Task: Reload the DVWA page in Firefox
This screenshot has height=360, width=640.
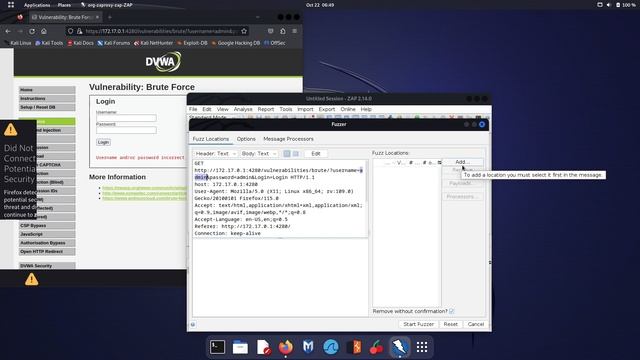Action: point(32,31)
